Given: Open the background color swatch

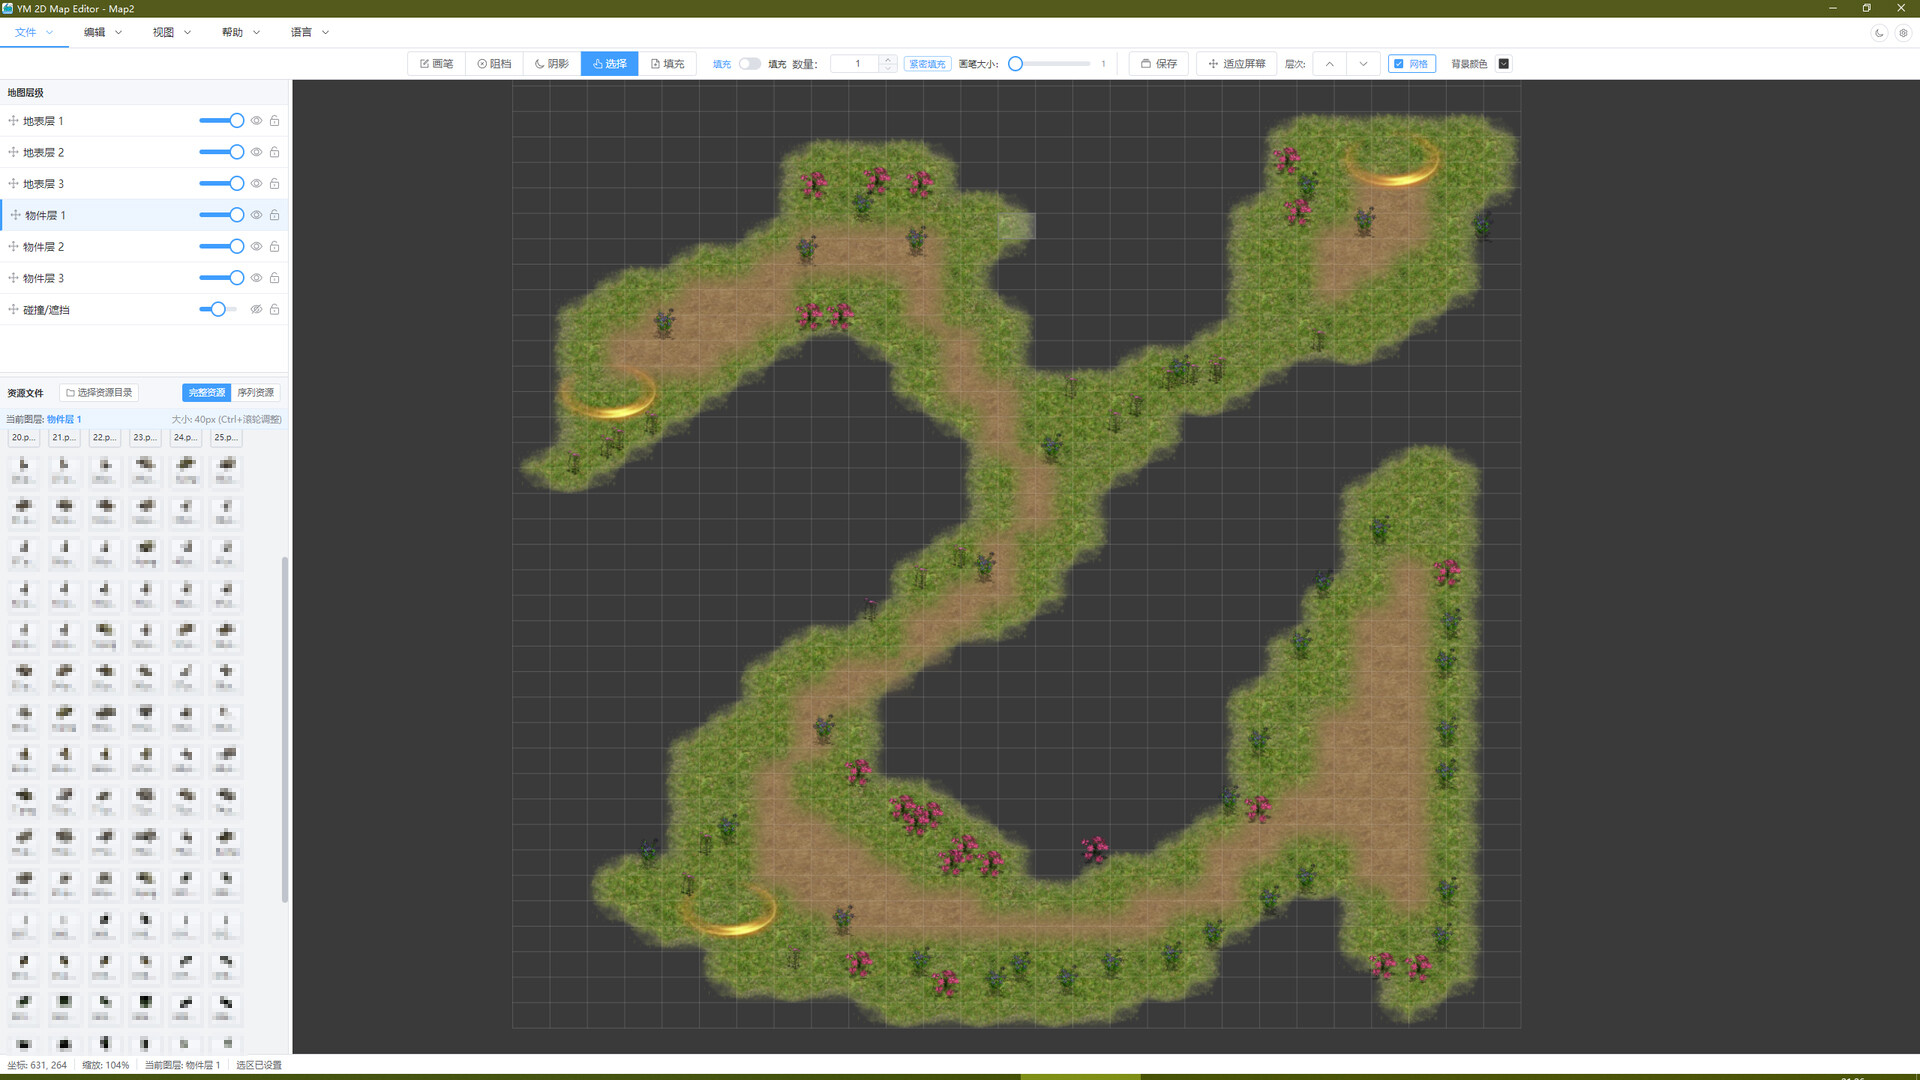Looking at the screenshot, I should pyautogui.click(x=1503, y=64).
